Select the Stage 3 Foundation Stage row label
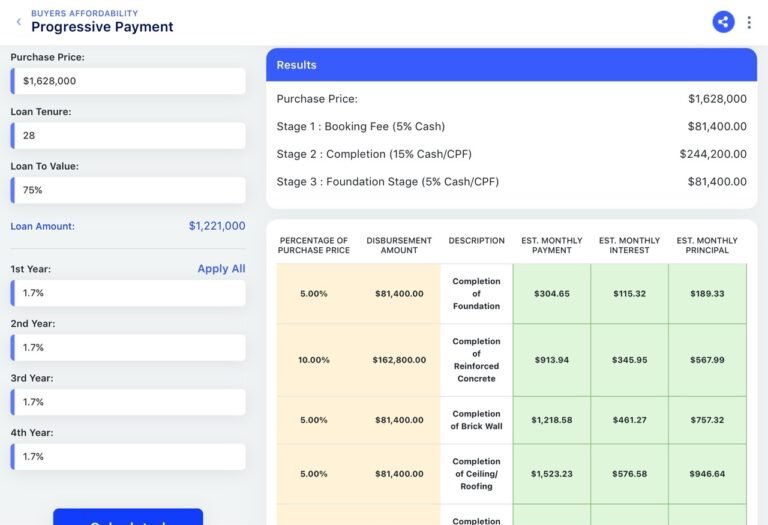Screen dimensions: 768x525 (x=387, y=182)
